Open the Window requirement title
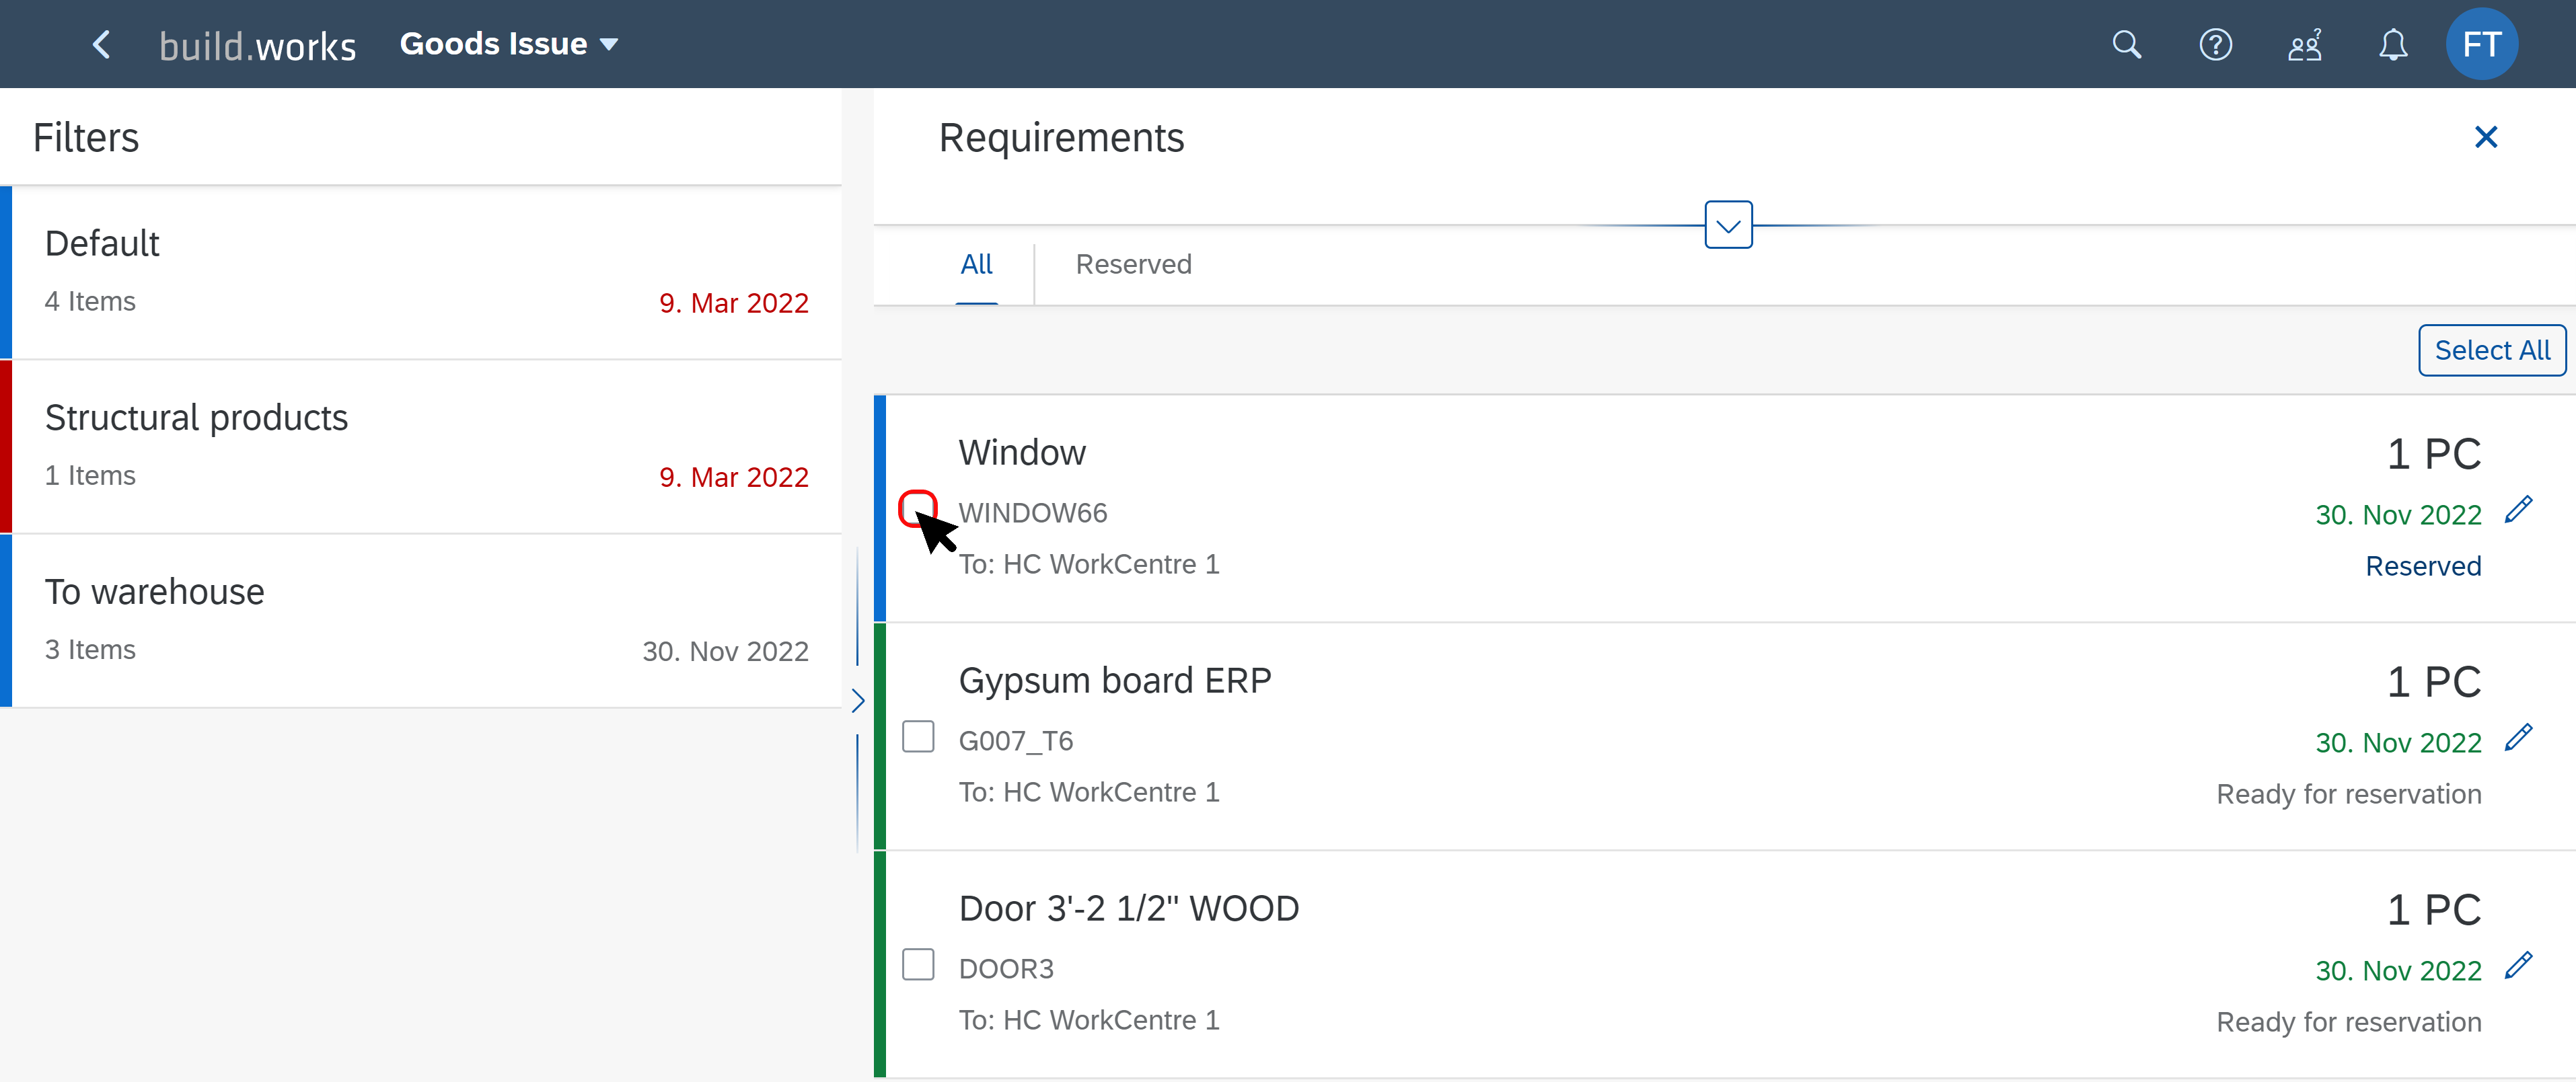This screenshot has width=2576, height=1082. pyautogui.click(x=1021, y=452)
